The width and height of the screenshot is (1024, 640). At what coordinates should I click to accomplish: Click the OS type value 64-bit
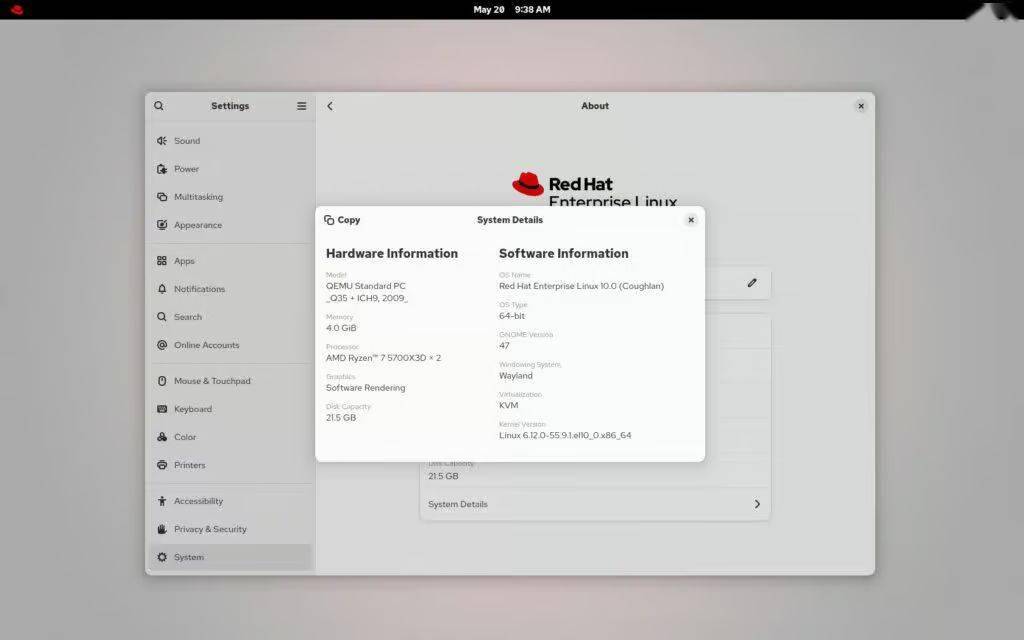pos(512,316)
